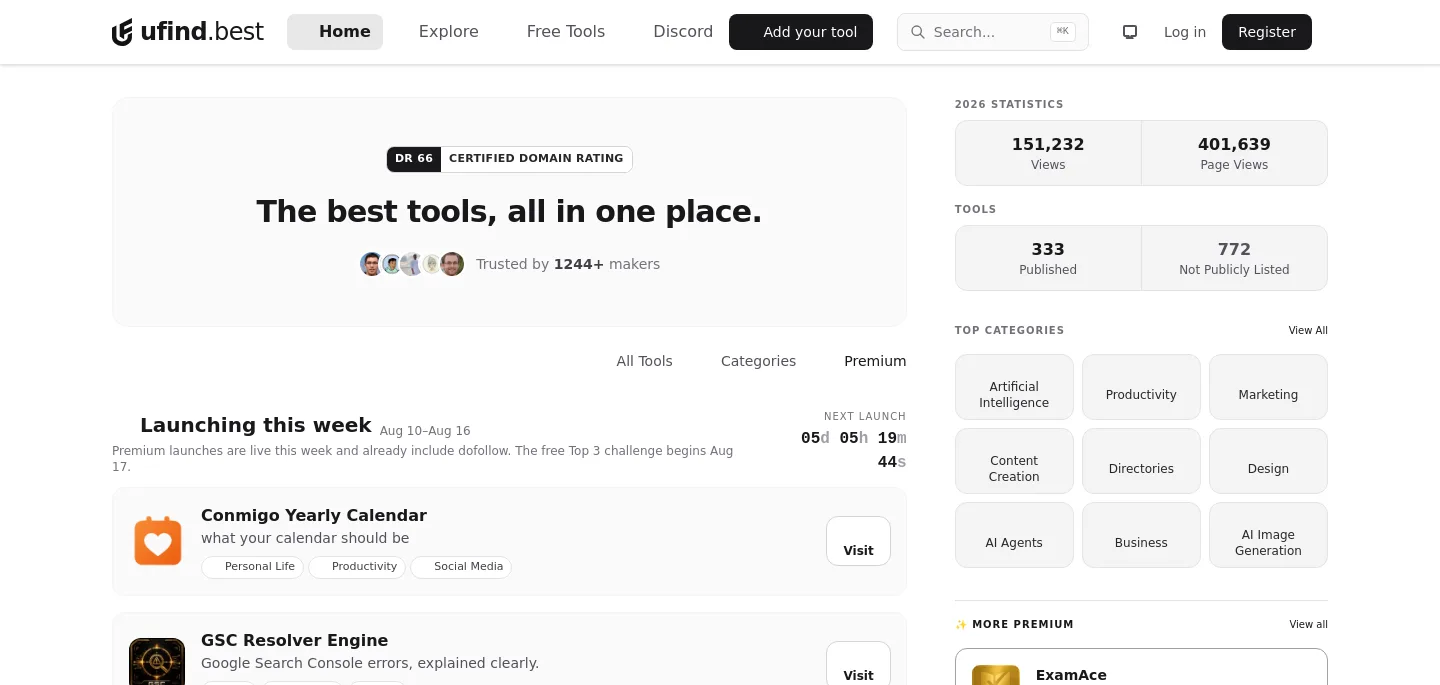Screen dimensions: 1440x685
Task: Click View All for top categories
Action: coord(1308,331)
